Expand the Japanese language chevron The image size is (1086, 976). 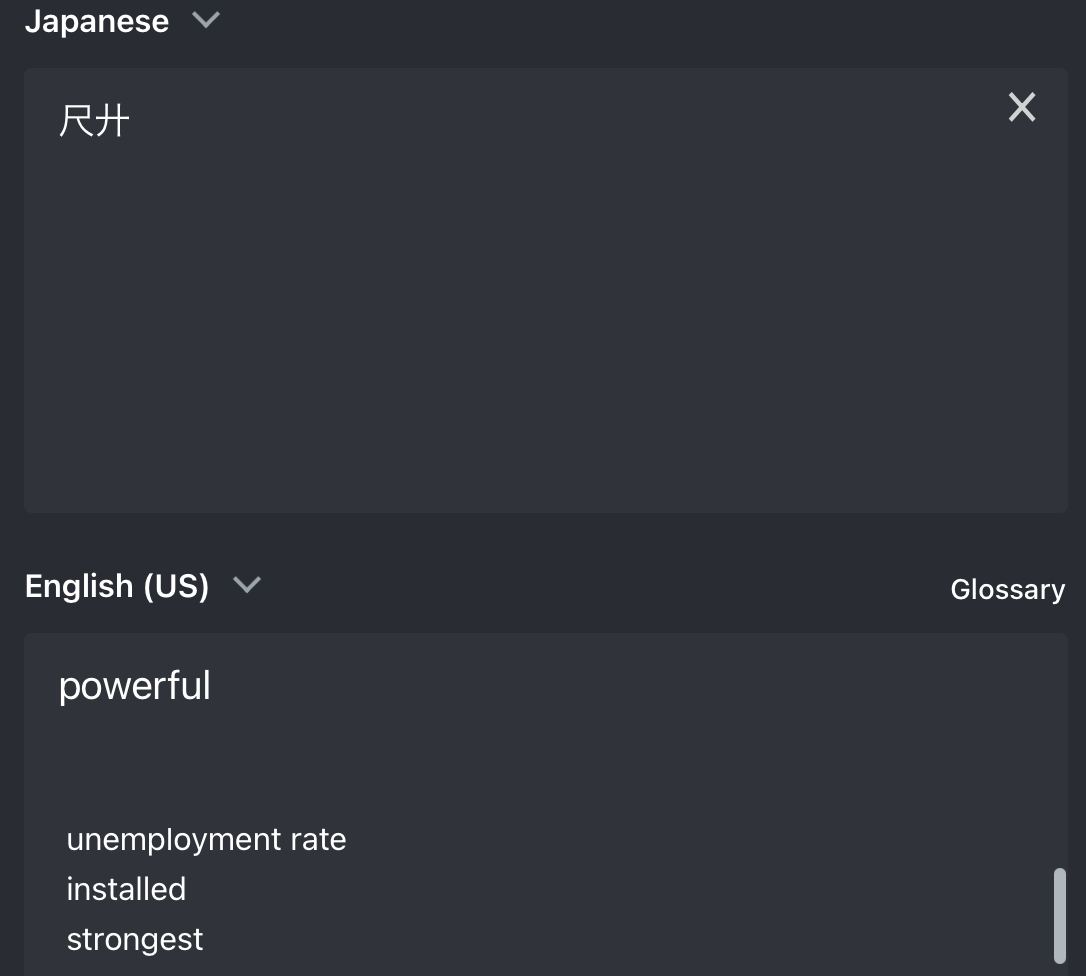pos(206,20)
